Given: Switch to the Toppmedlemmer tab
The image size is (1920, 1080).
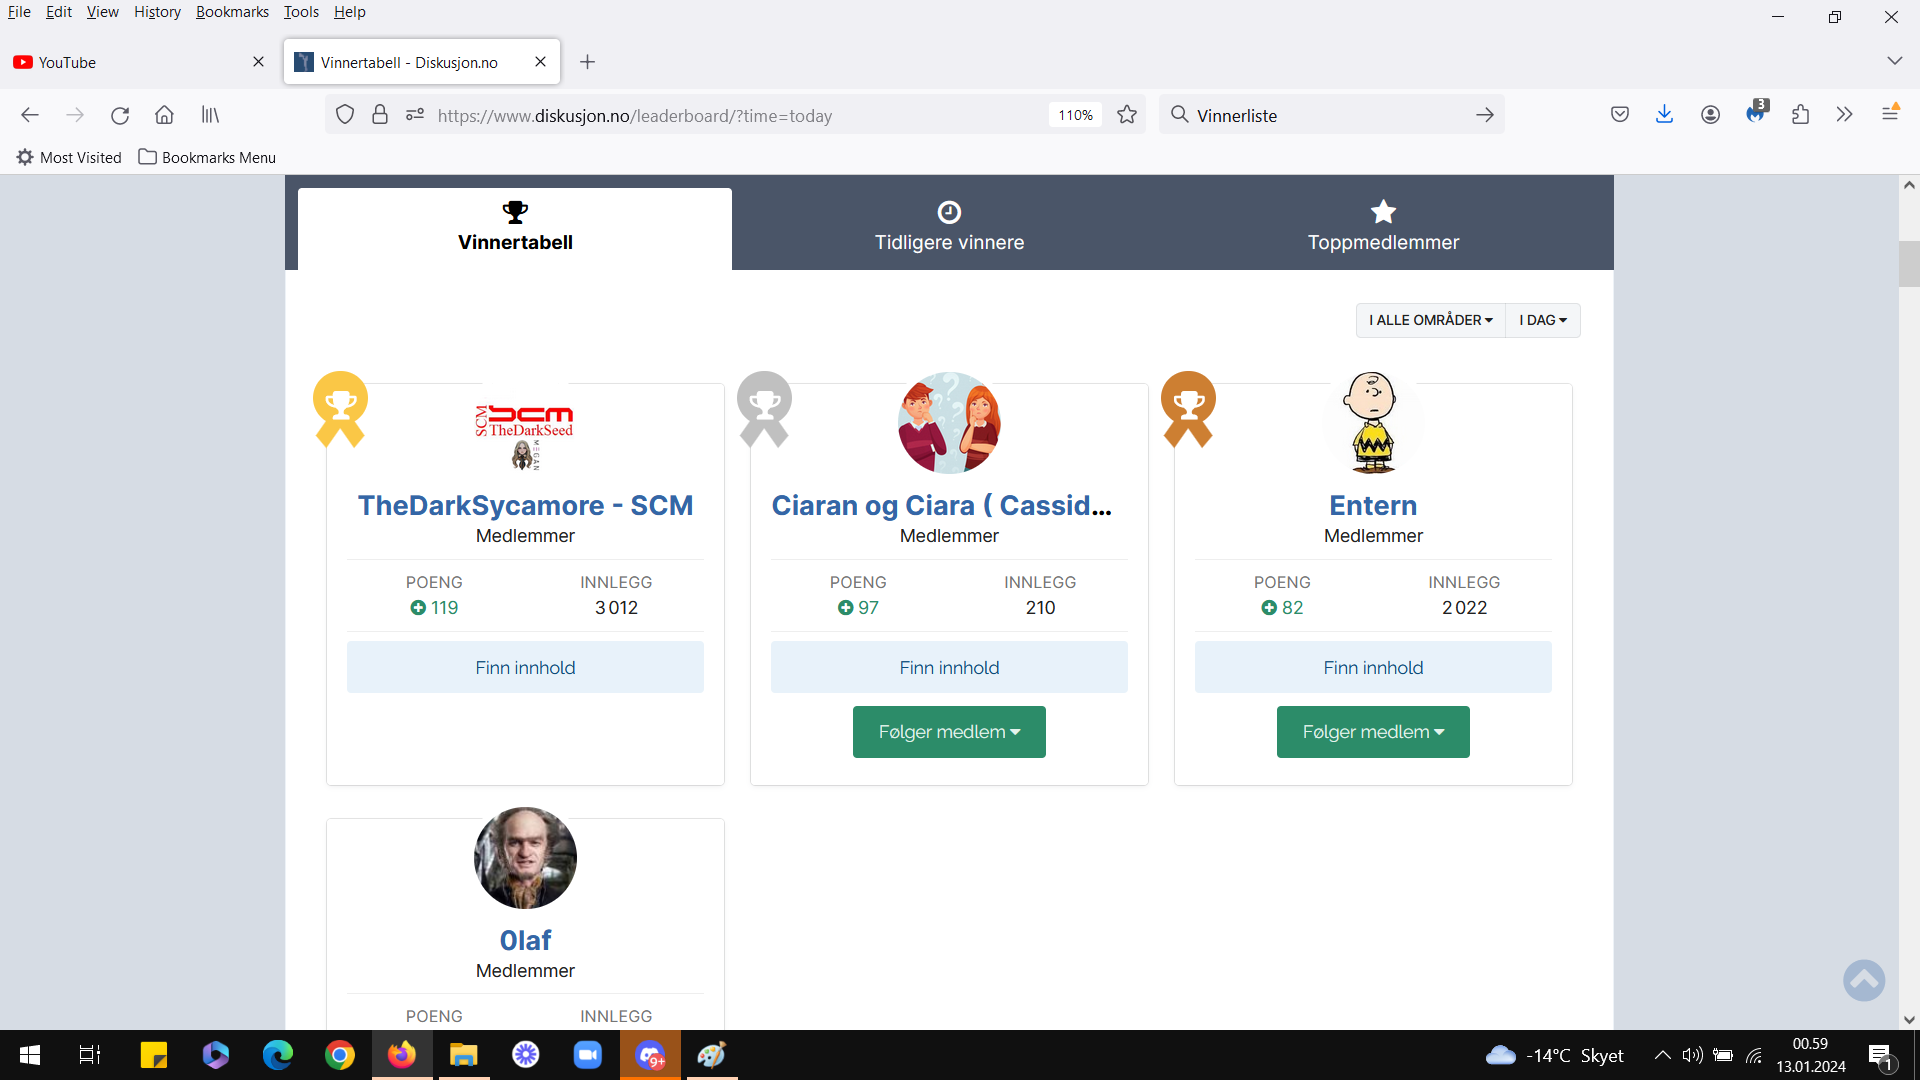Looking at the screenshot, I should [x=1383, y=227].
